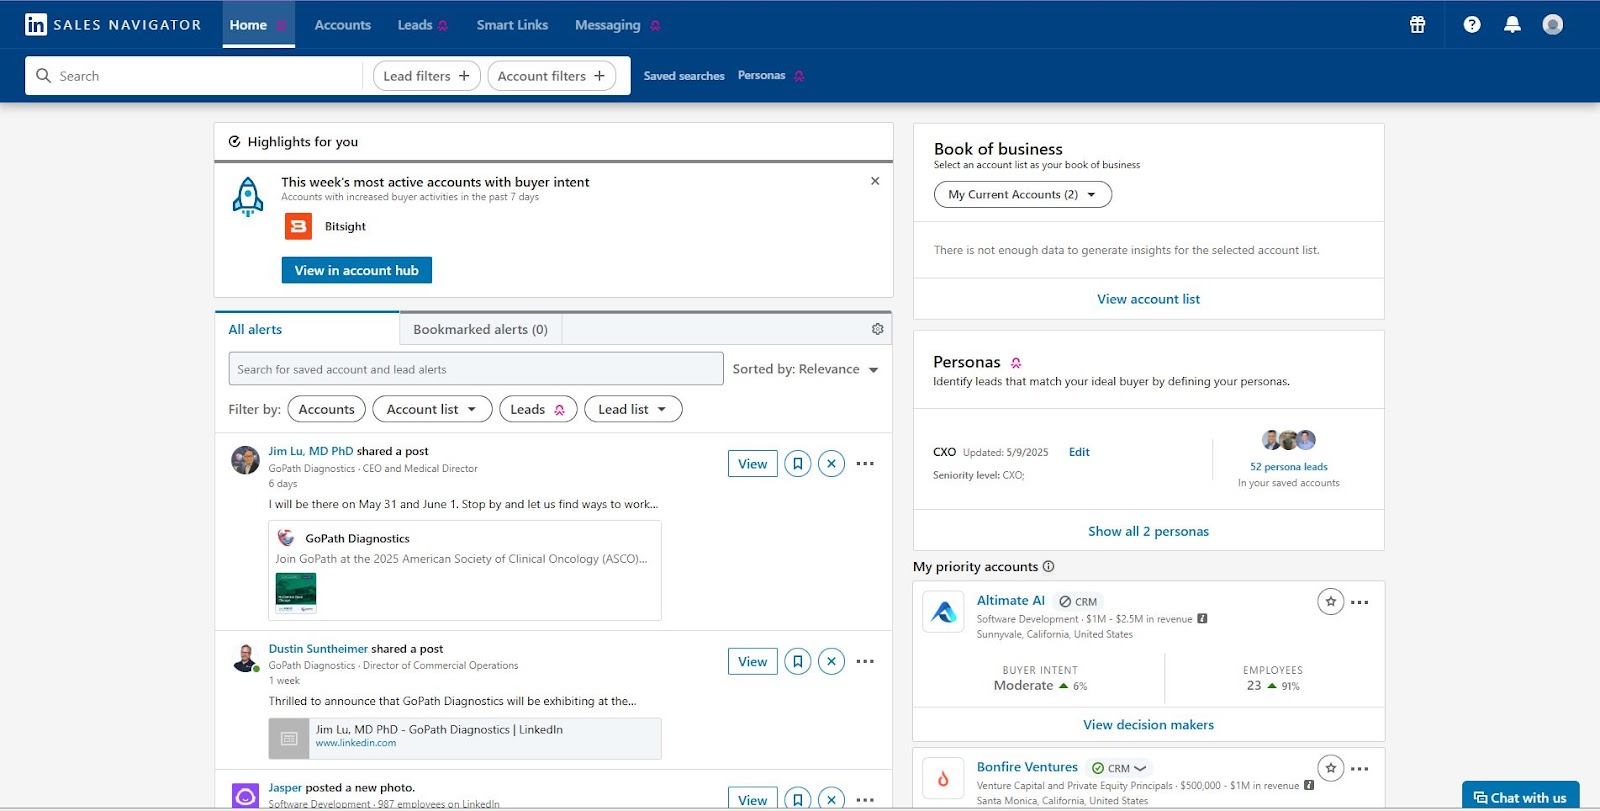The image size is (1600, 811).
Task: Click View decision makers for Altimate AI
Action: 1148,725
